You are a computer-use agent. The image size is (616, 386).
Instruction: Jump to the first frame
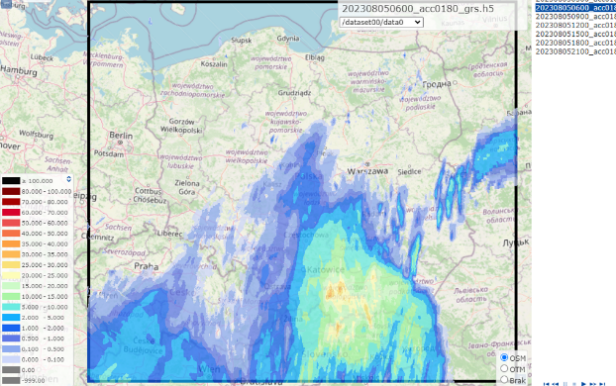tap(546, 384)
